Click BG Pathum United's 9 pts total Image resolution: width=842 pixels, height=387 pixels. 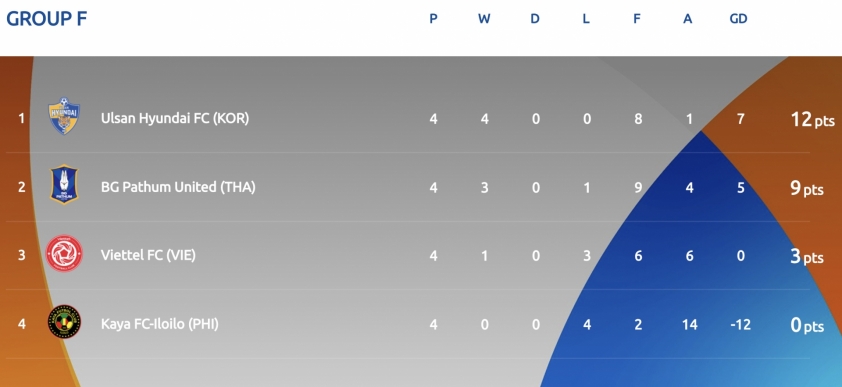click(x=807, y=188)
